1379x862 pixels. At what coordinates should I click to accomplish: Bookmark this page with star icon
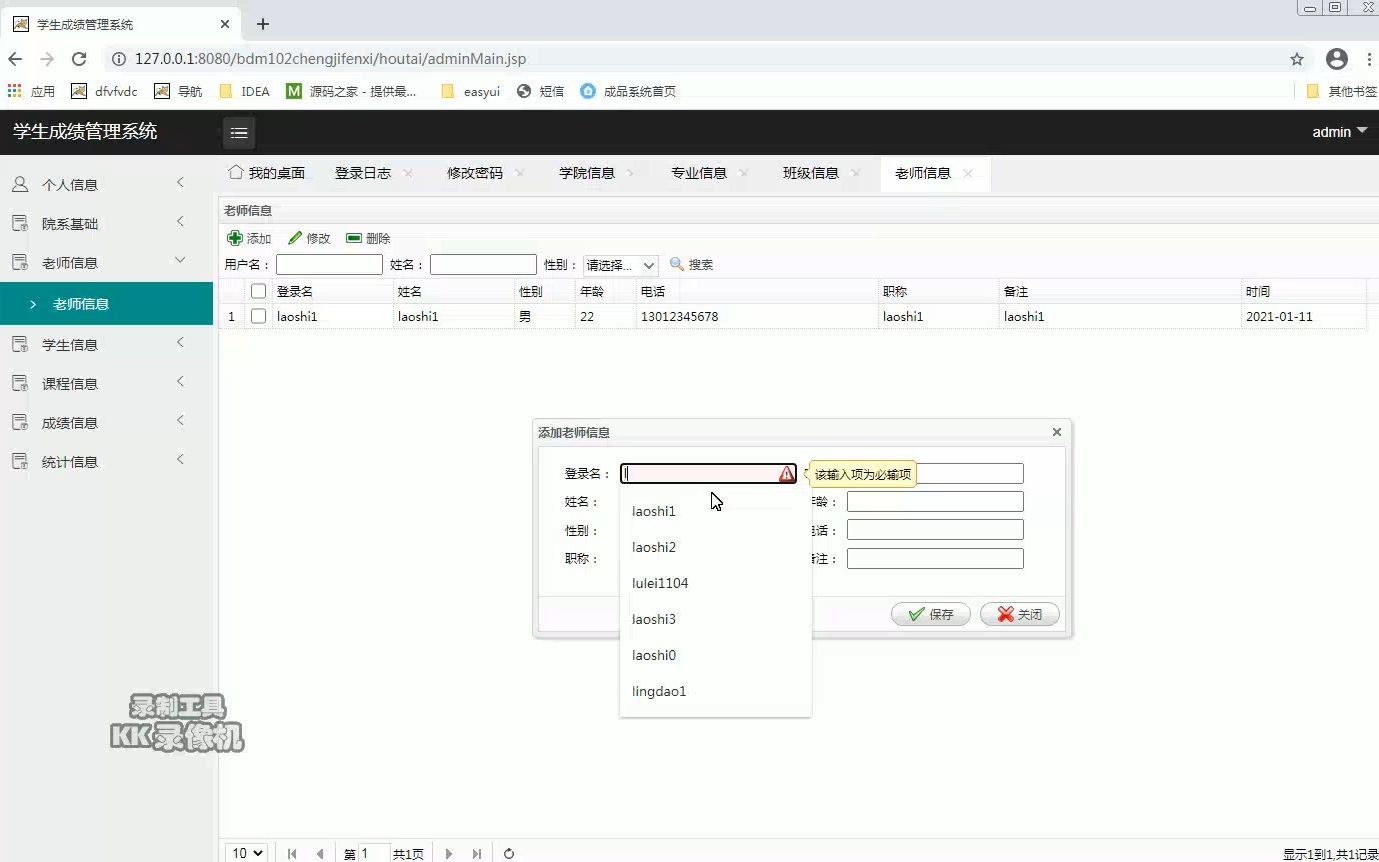[1297, 59]
